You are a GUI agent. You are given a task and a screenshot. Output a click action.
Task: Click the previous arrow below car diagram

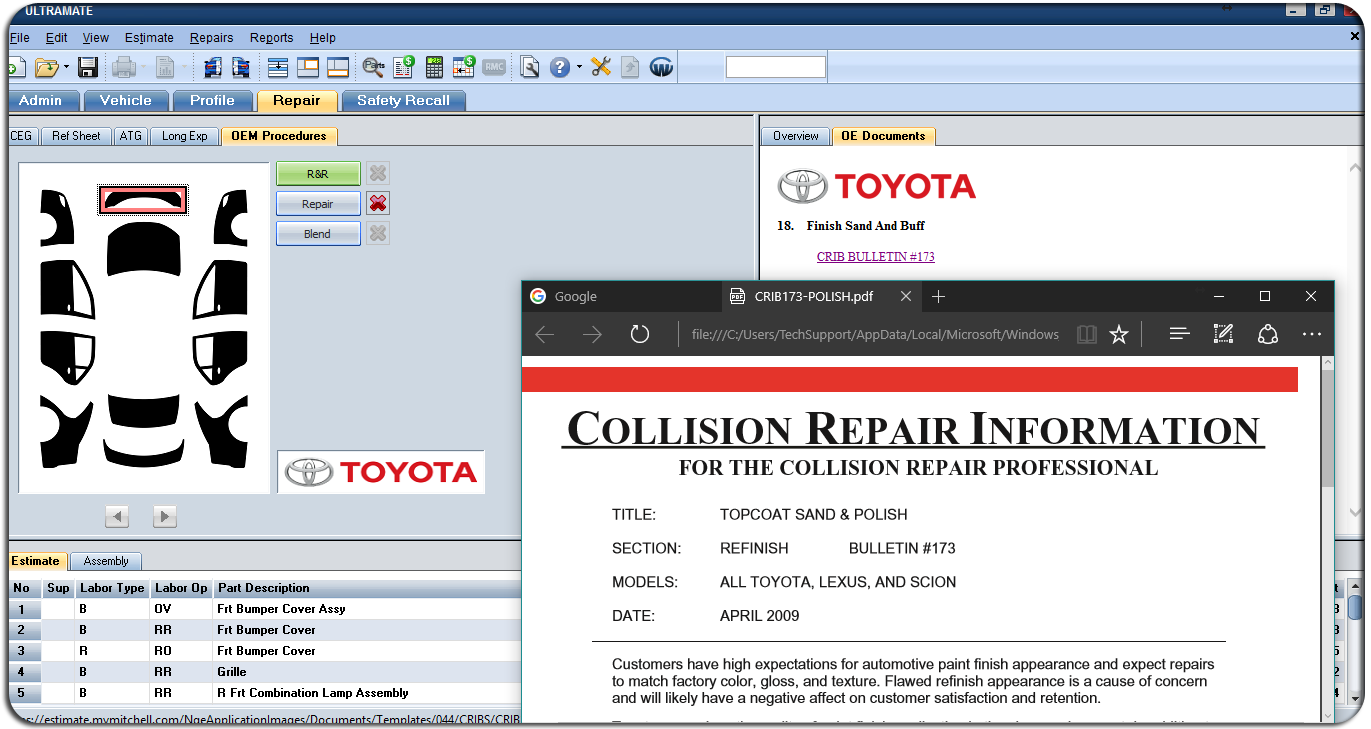click(117, 517)
